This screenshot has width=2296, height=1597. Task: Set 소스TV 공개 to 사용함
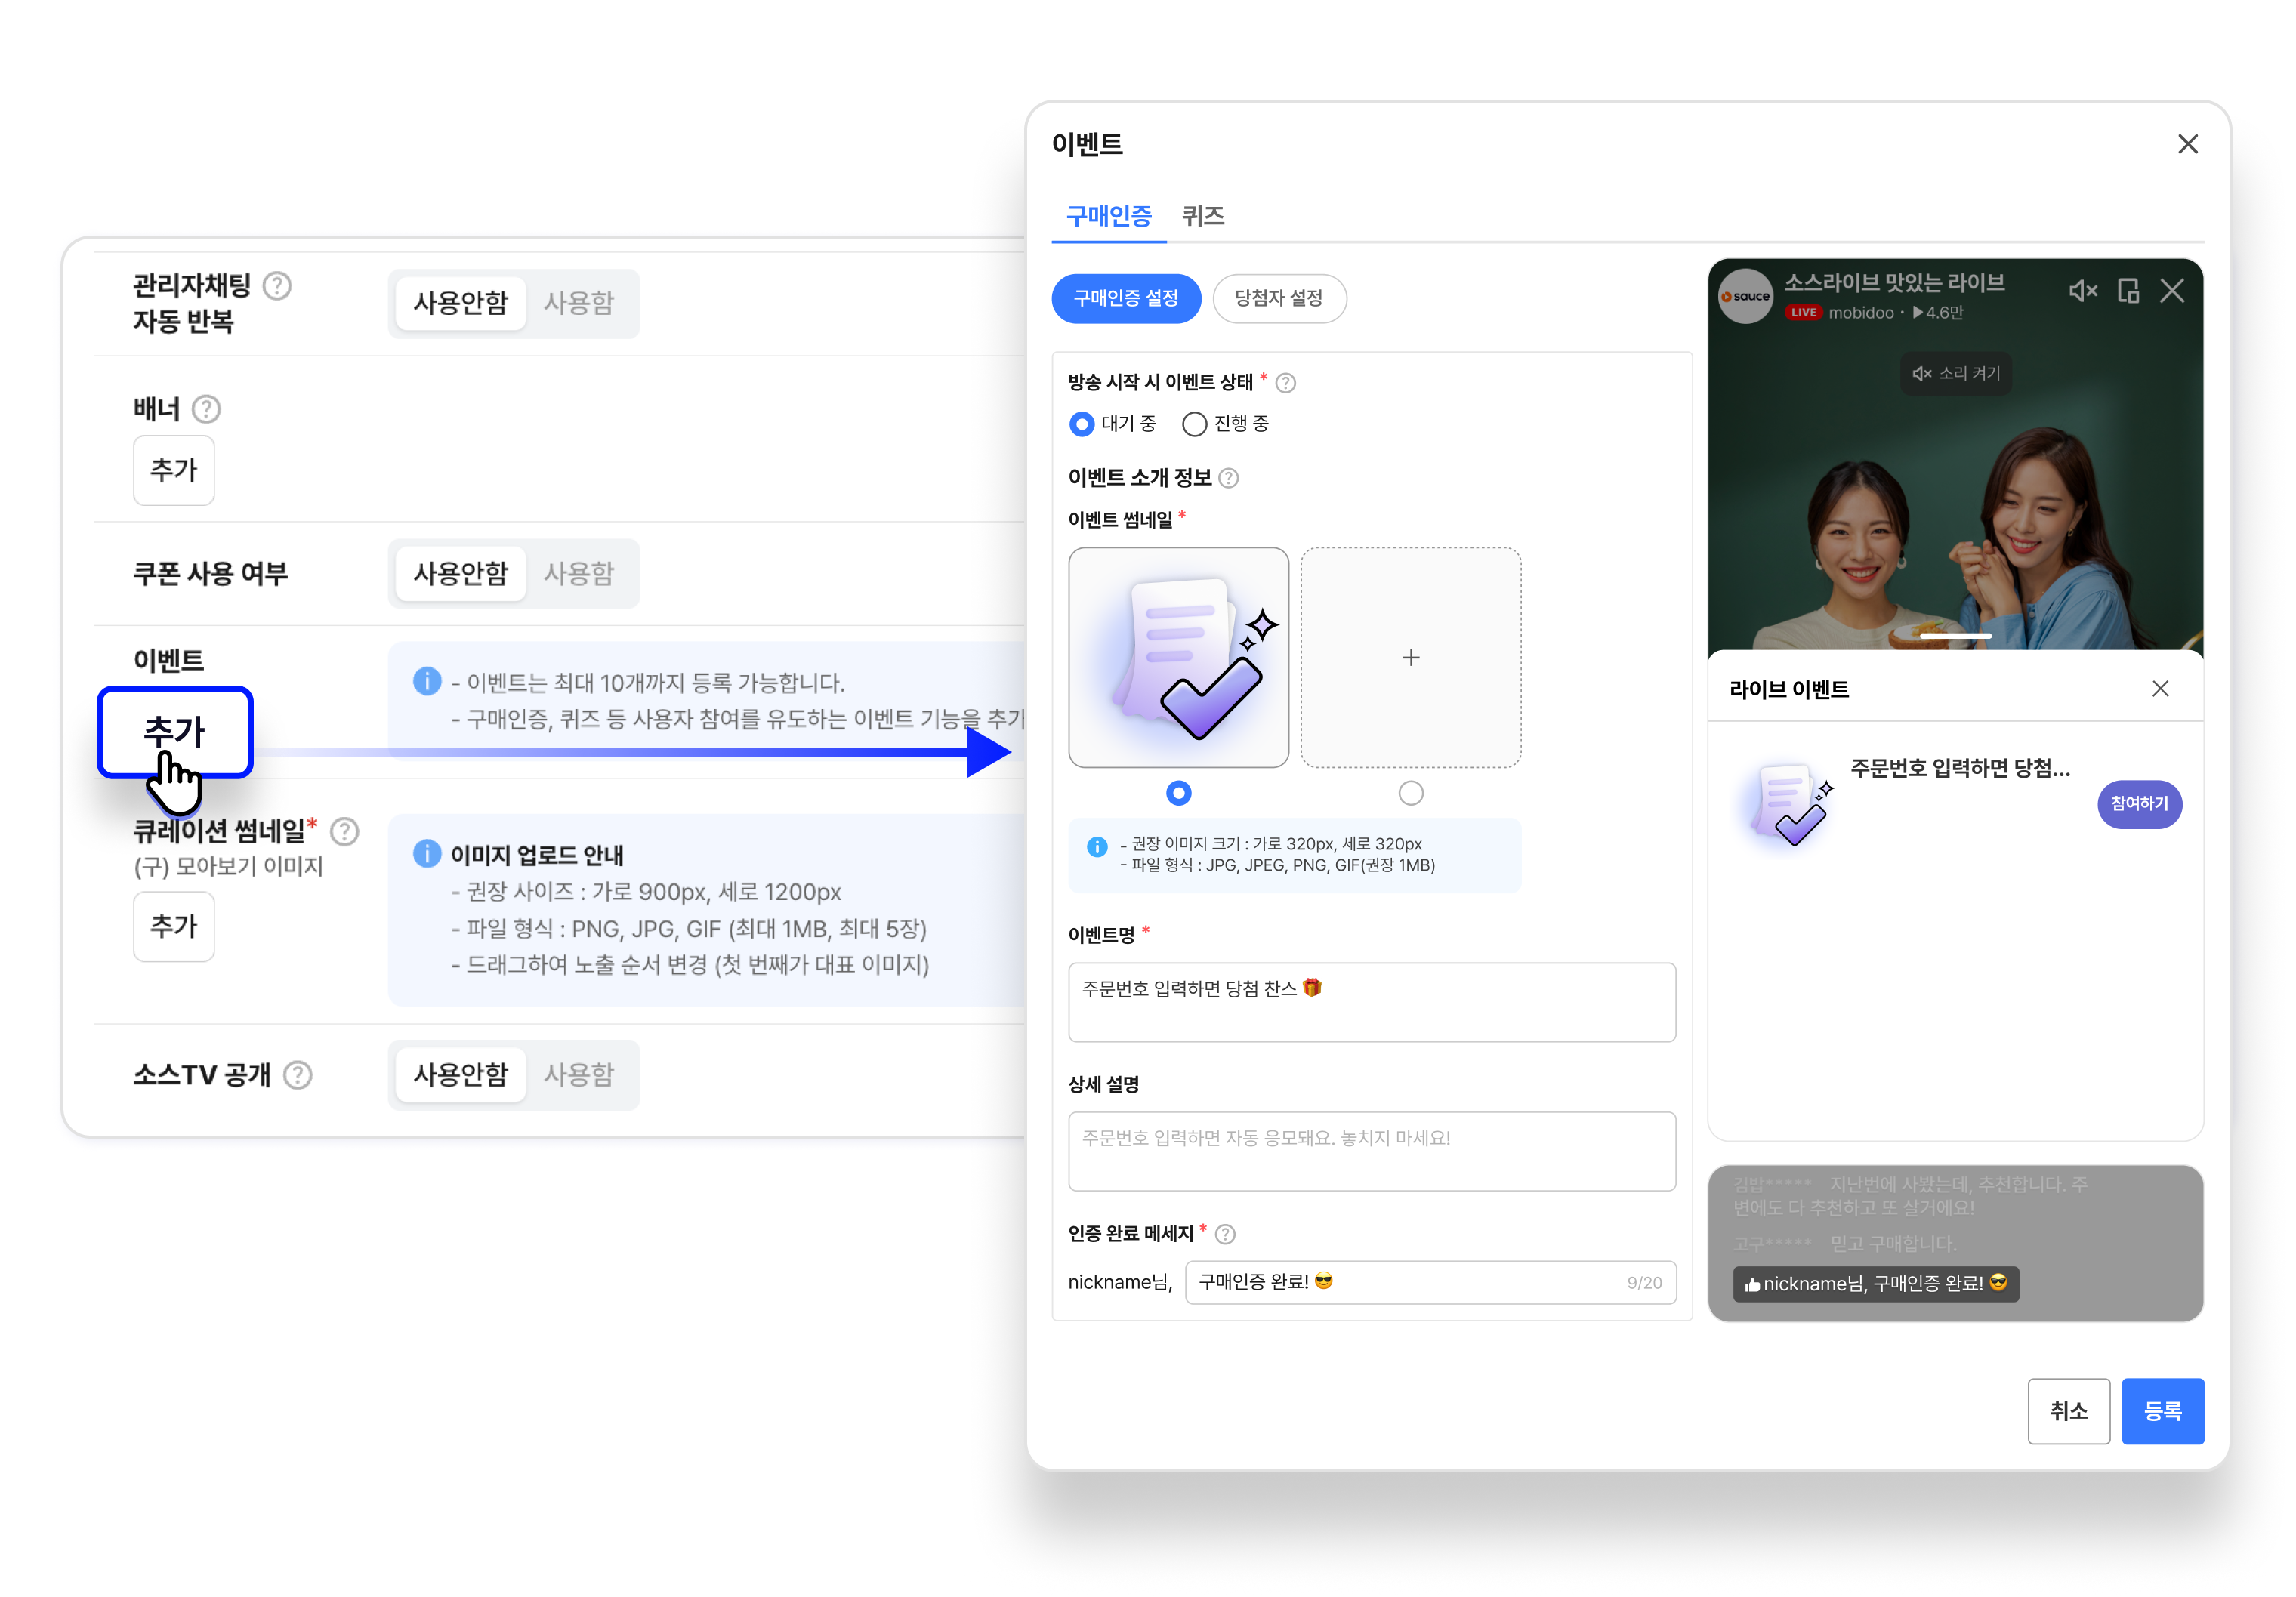pos(578,1074)
